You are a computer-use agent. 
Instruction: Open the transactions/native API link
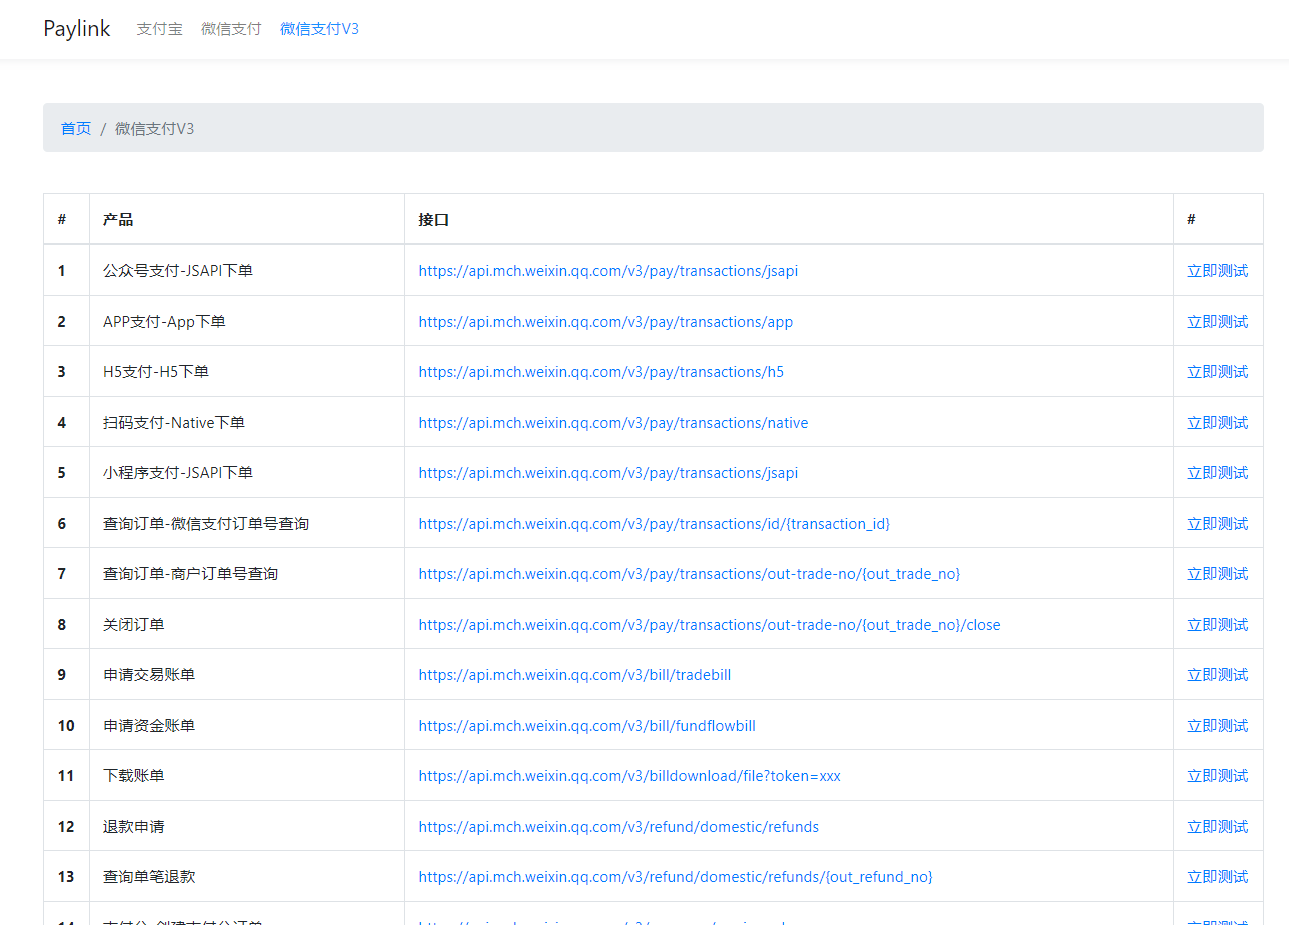613,423
